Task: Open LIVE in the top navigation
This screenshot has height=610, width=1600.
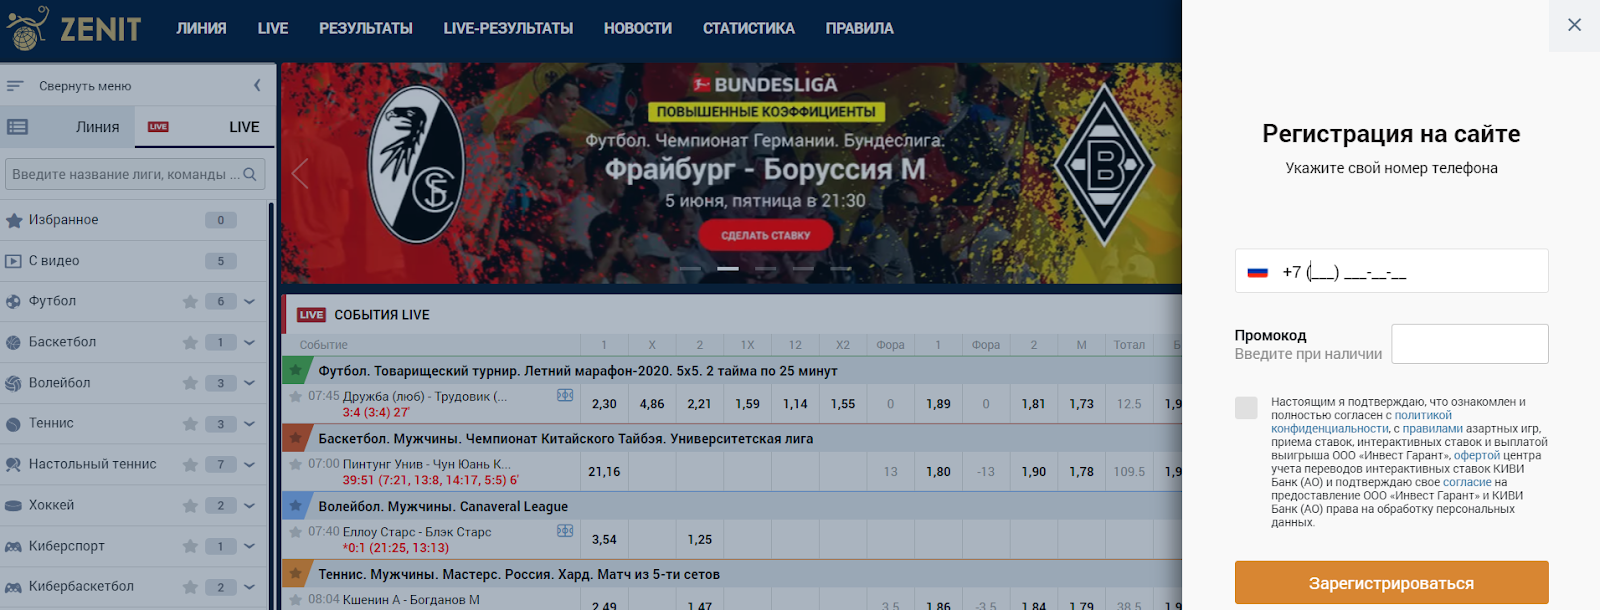Action: (273, 28)
